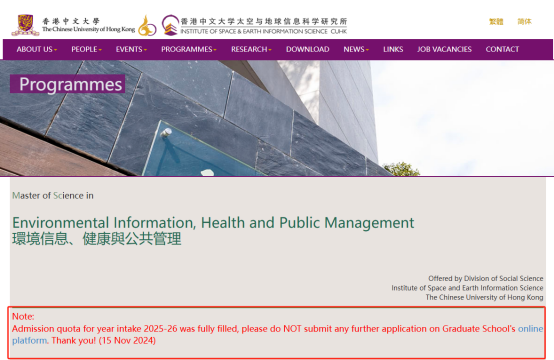The image size is (554, 360).
Task: Go to the DOWNLOAD page
Action: (308, 49)
